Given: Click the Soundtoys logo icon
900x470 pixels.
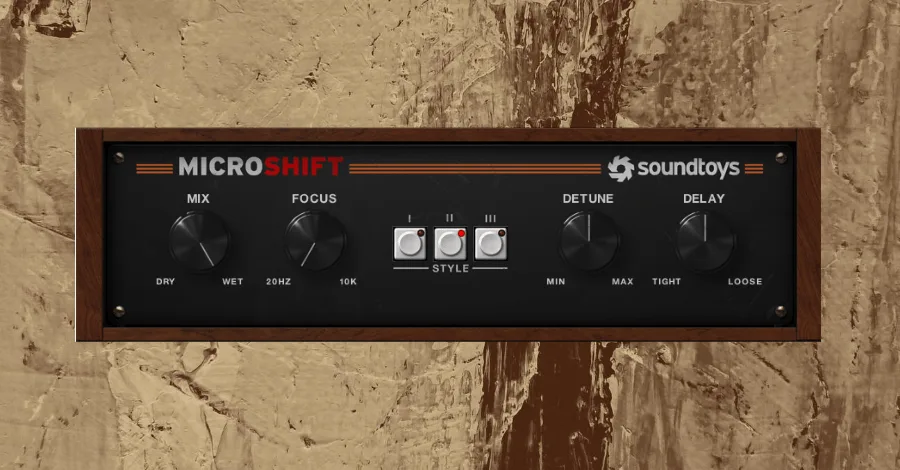Looking at the screenshot, I should coord(621,168).
